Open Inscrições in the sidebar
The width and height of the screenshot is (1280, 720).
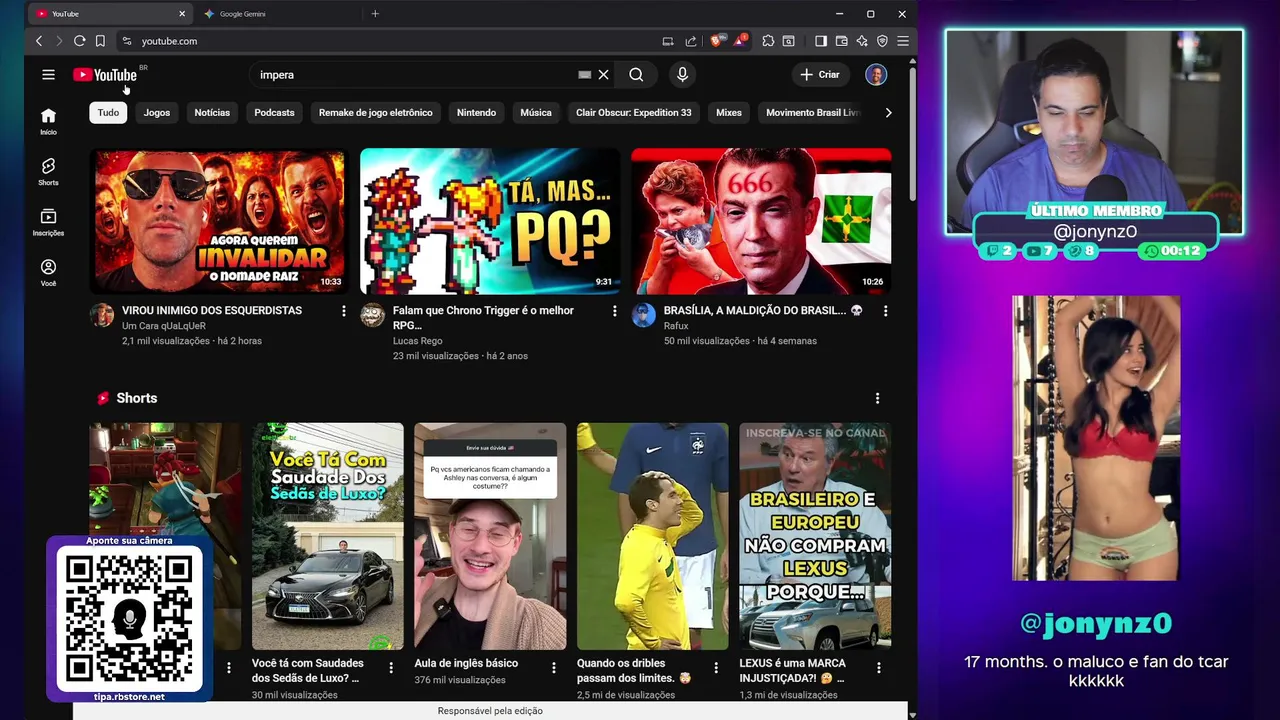48,222
